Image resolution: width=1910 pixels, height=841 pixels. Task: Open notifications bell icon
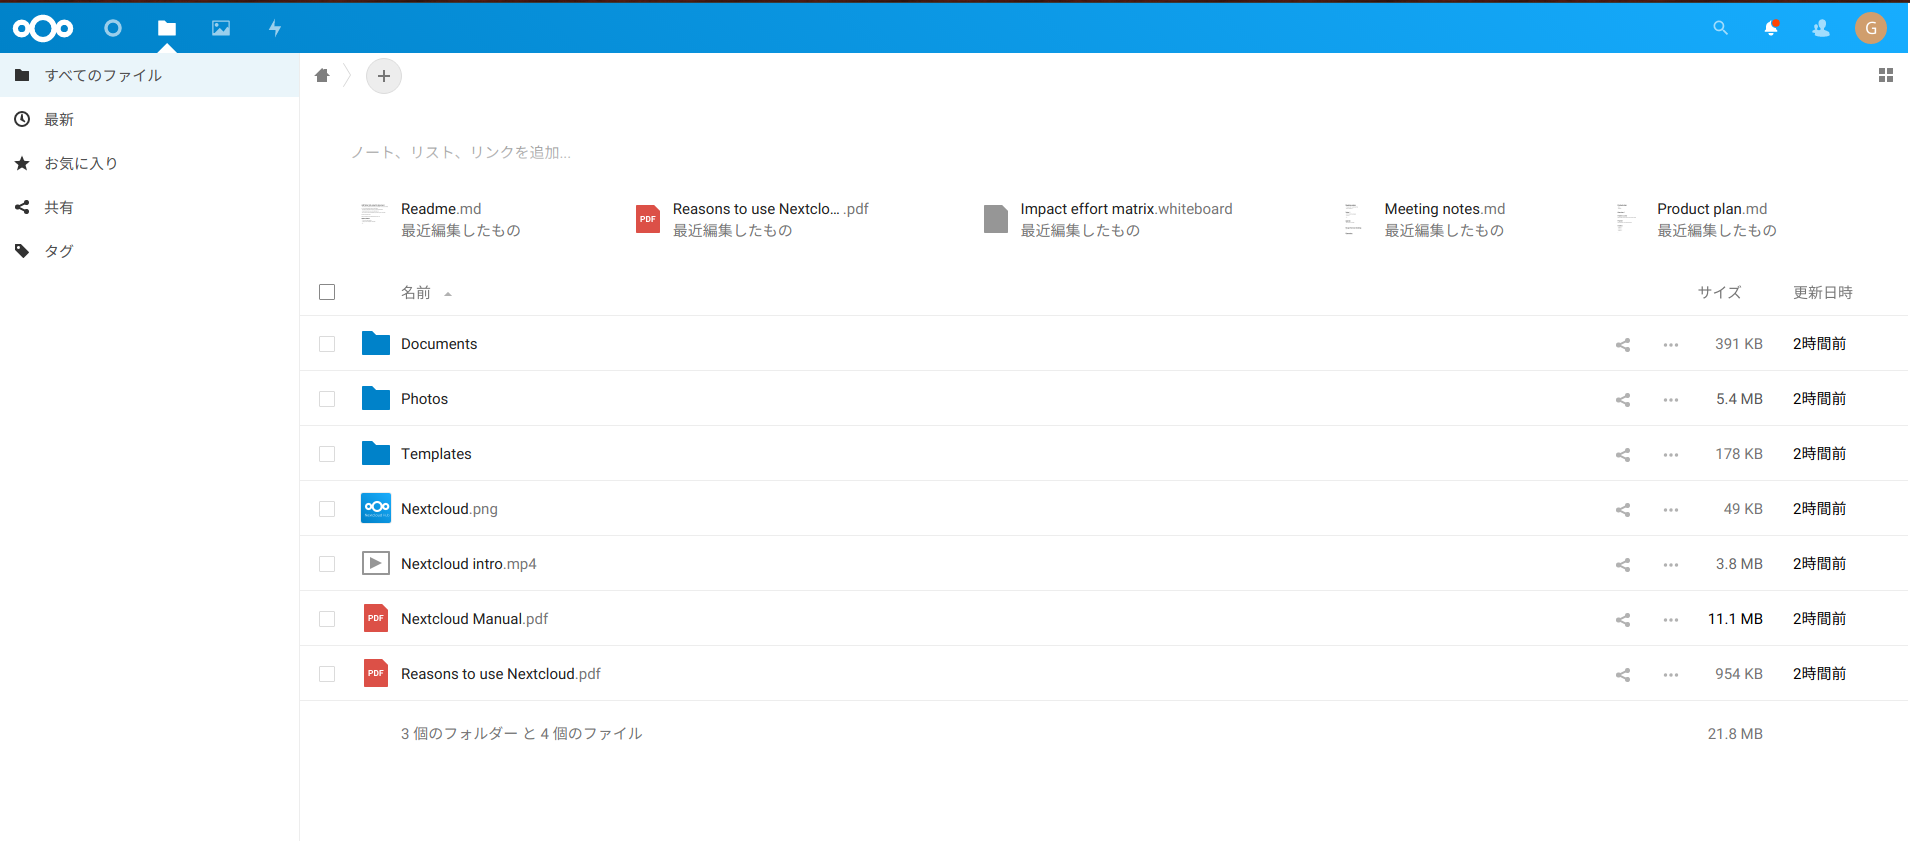click(1771, 28)
